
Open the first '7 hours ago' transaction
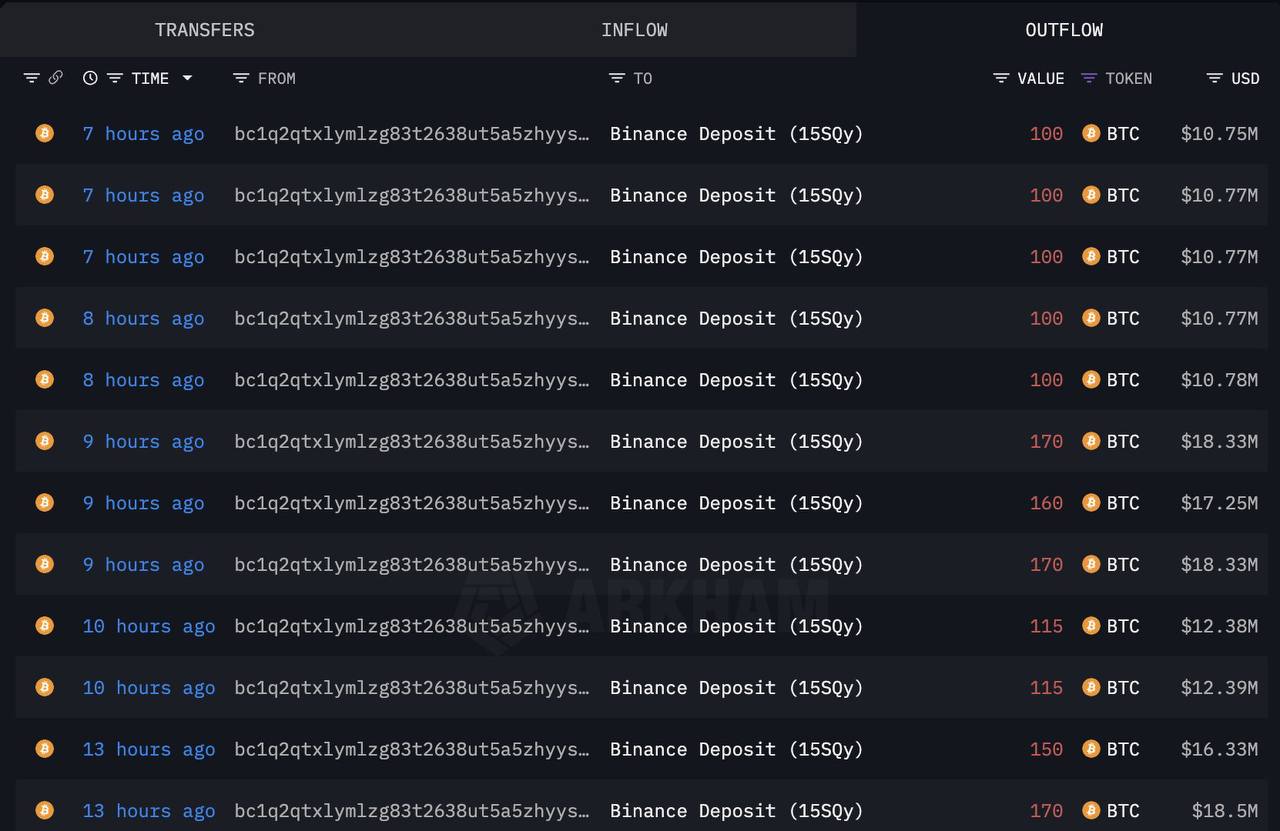click(x=143, y=134)
